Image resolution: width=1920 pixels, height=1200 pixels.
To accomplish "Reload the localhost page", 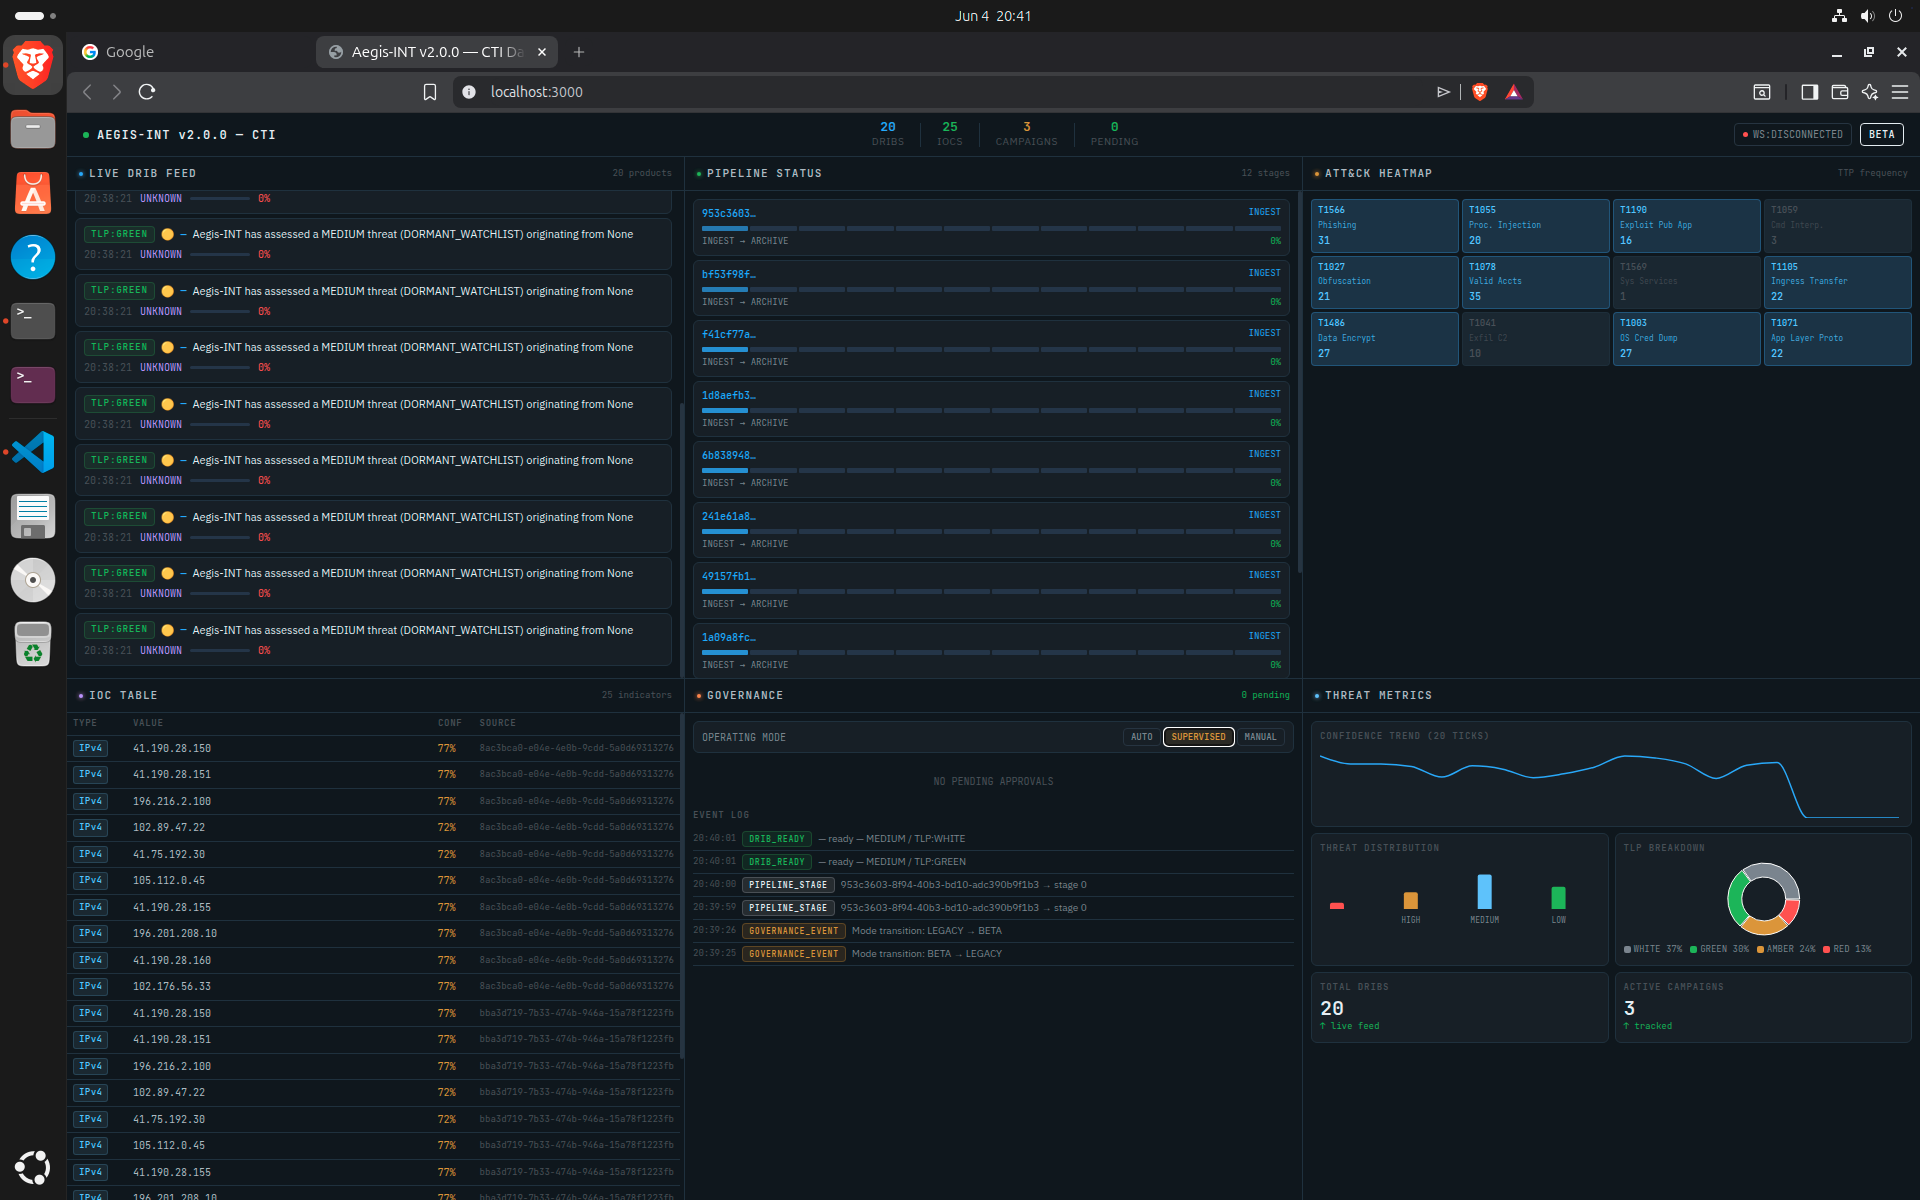I will (x=147, y=92).
